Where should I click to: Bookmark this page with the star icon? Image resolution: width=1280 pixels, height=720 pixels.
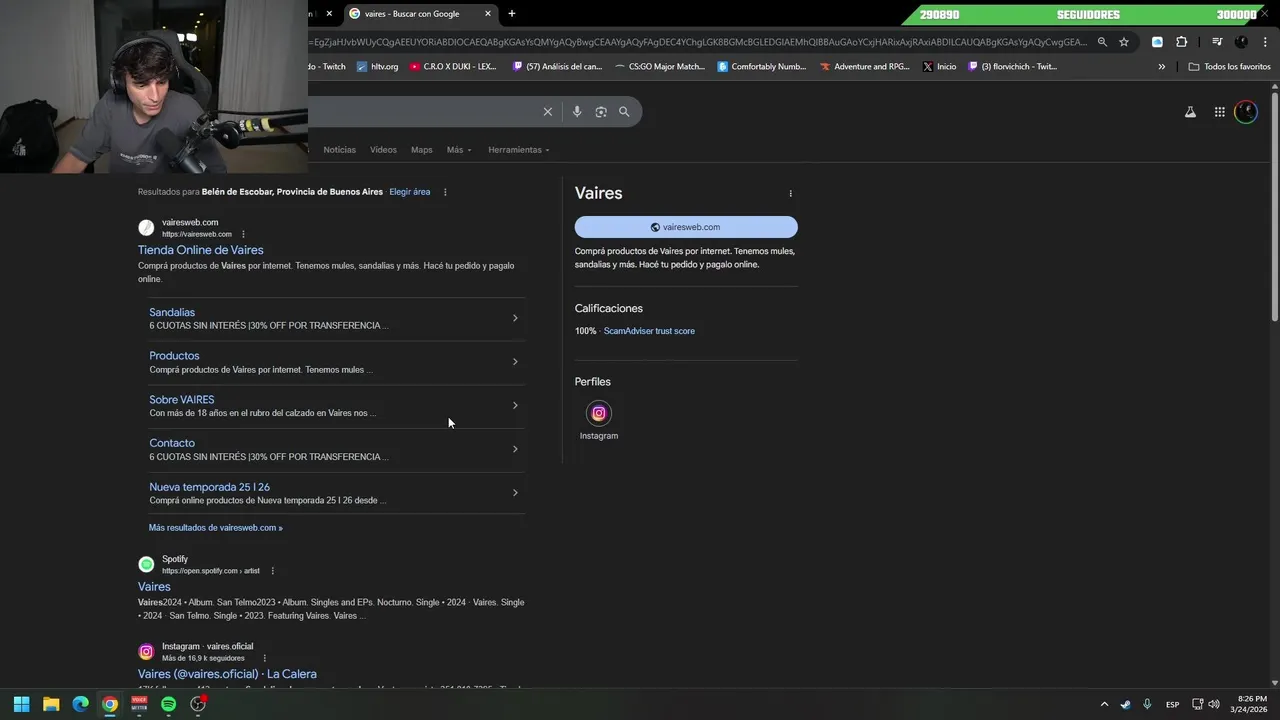click(x=1124, y=42)
